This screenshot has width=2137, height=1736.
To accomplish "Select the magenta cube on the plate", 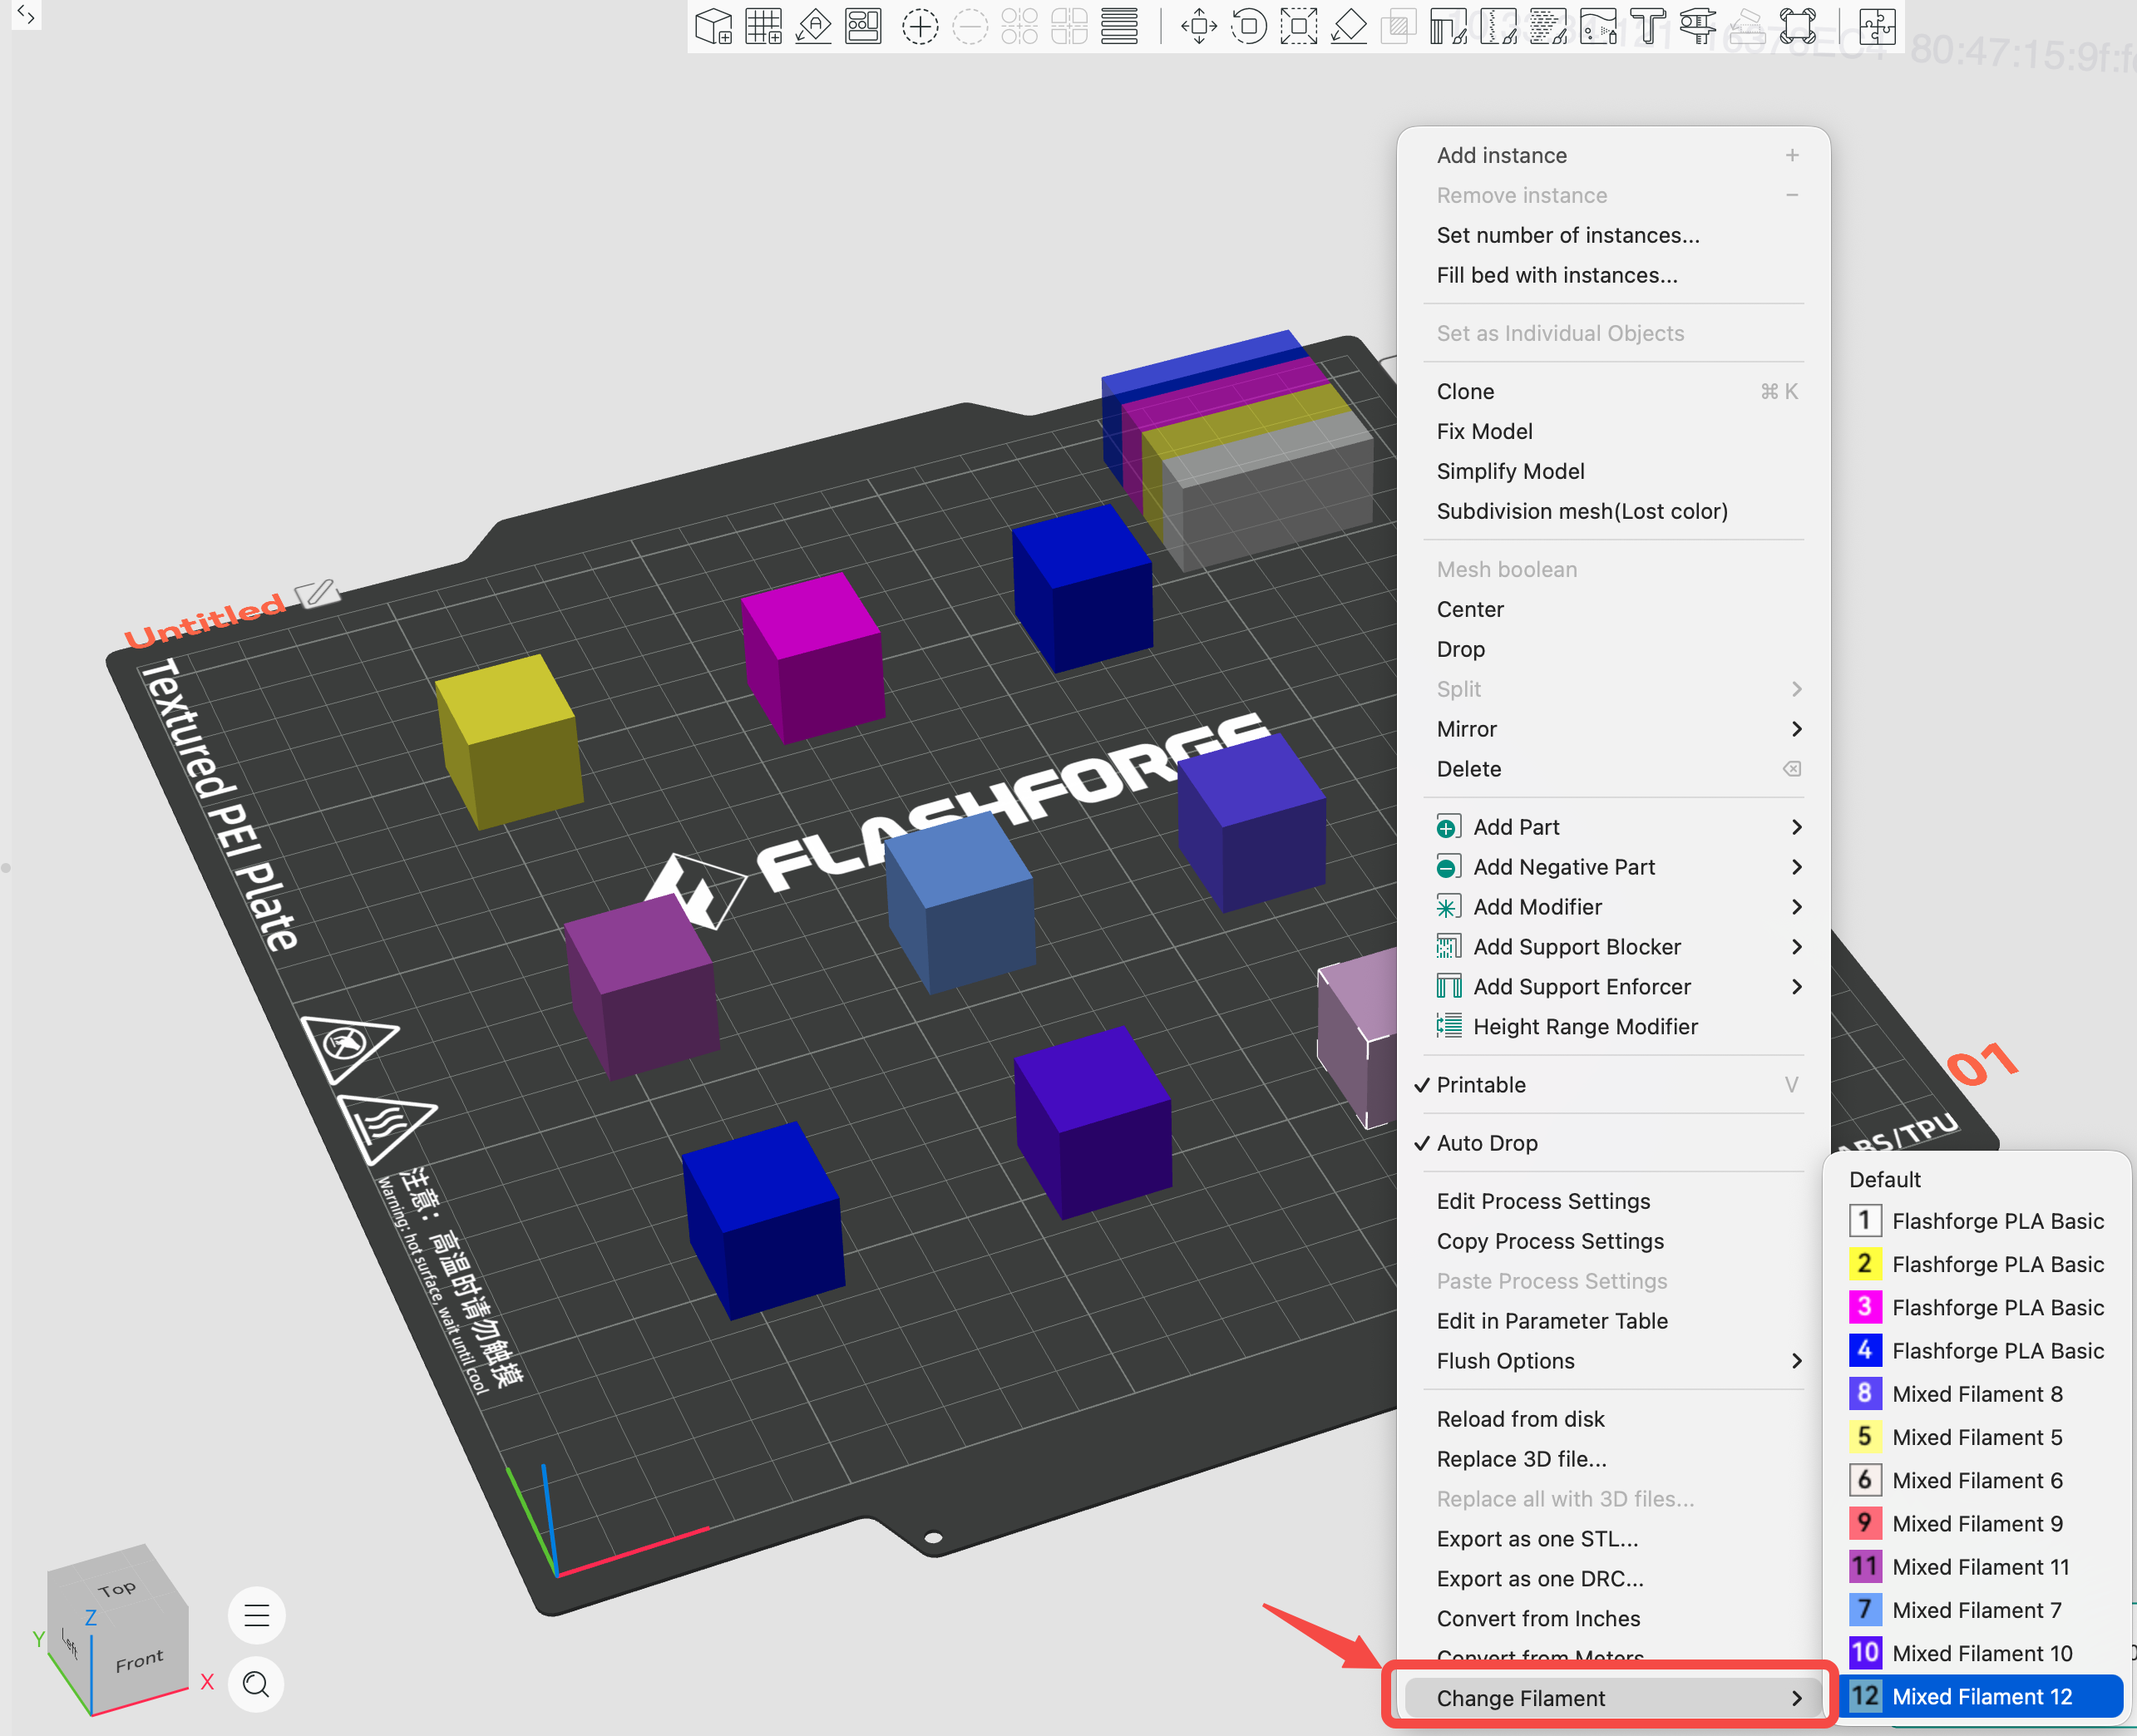I will tap(813, 657).
